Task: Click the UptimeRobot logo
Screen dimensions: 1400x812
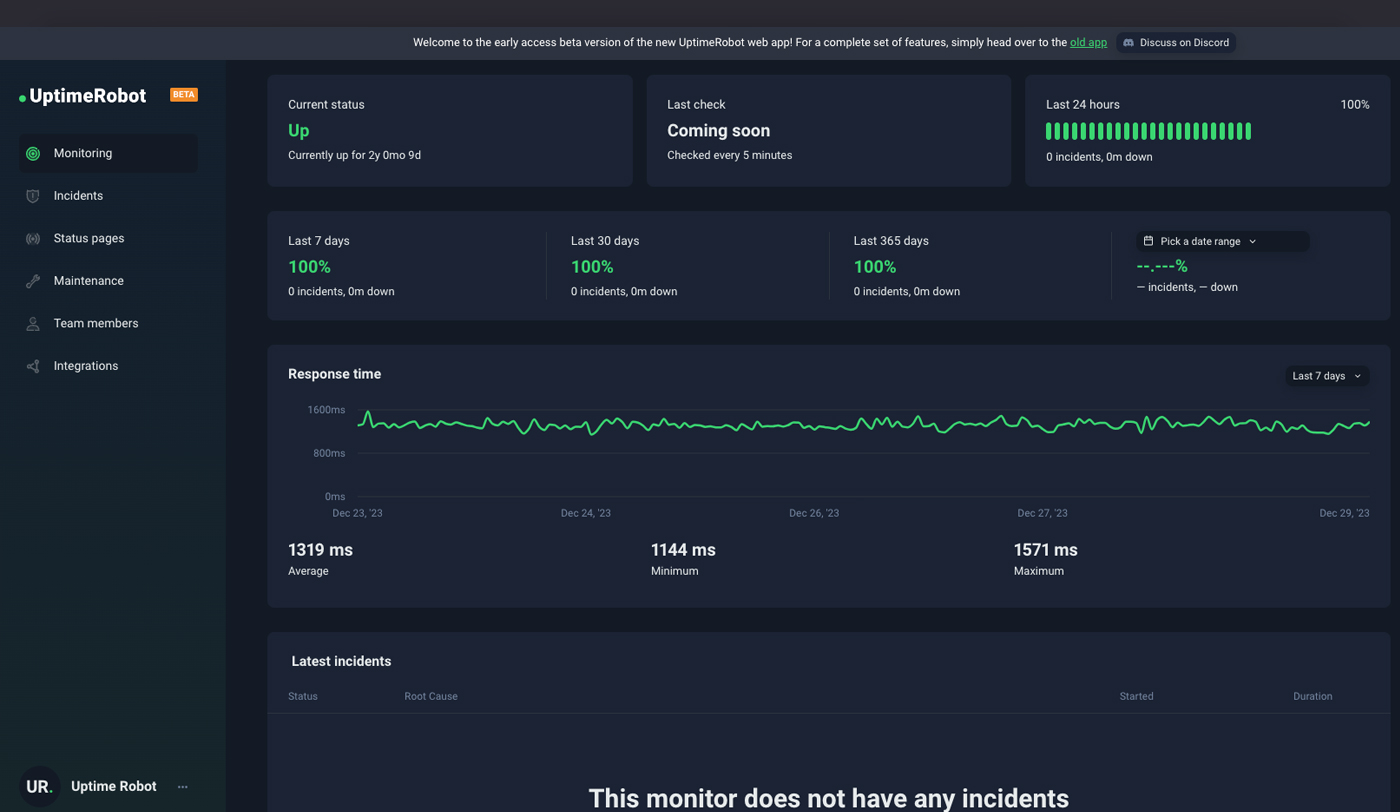Action: point(87,96)
